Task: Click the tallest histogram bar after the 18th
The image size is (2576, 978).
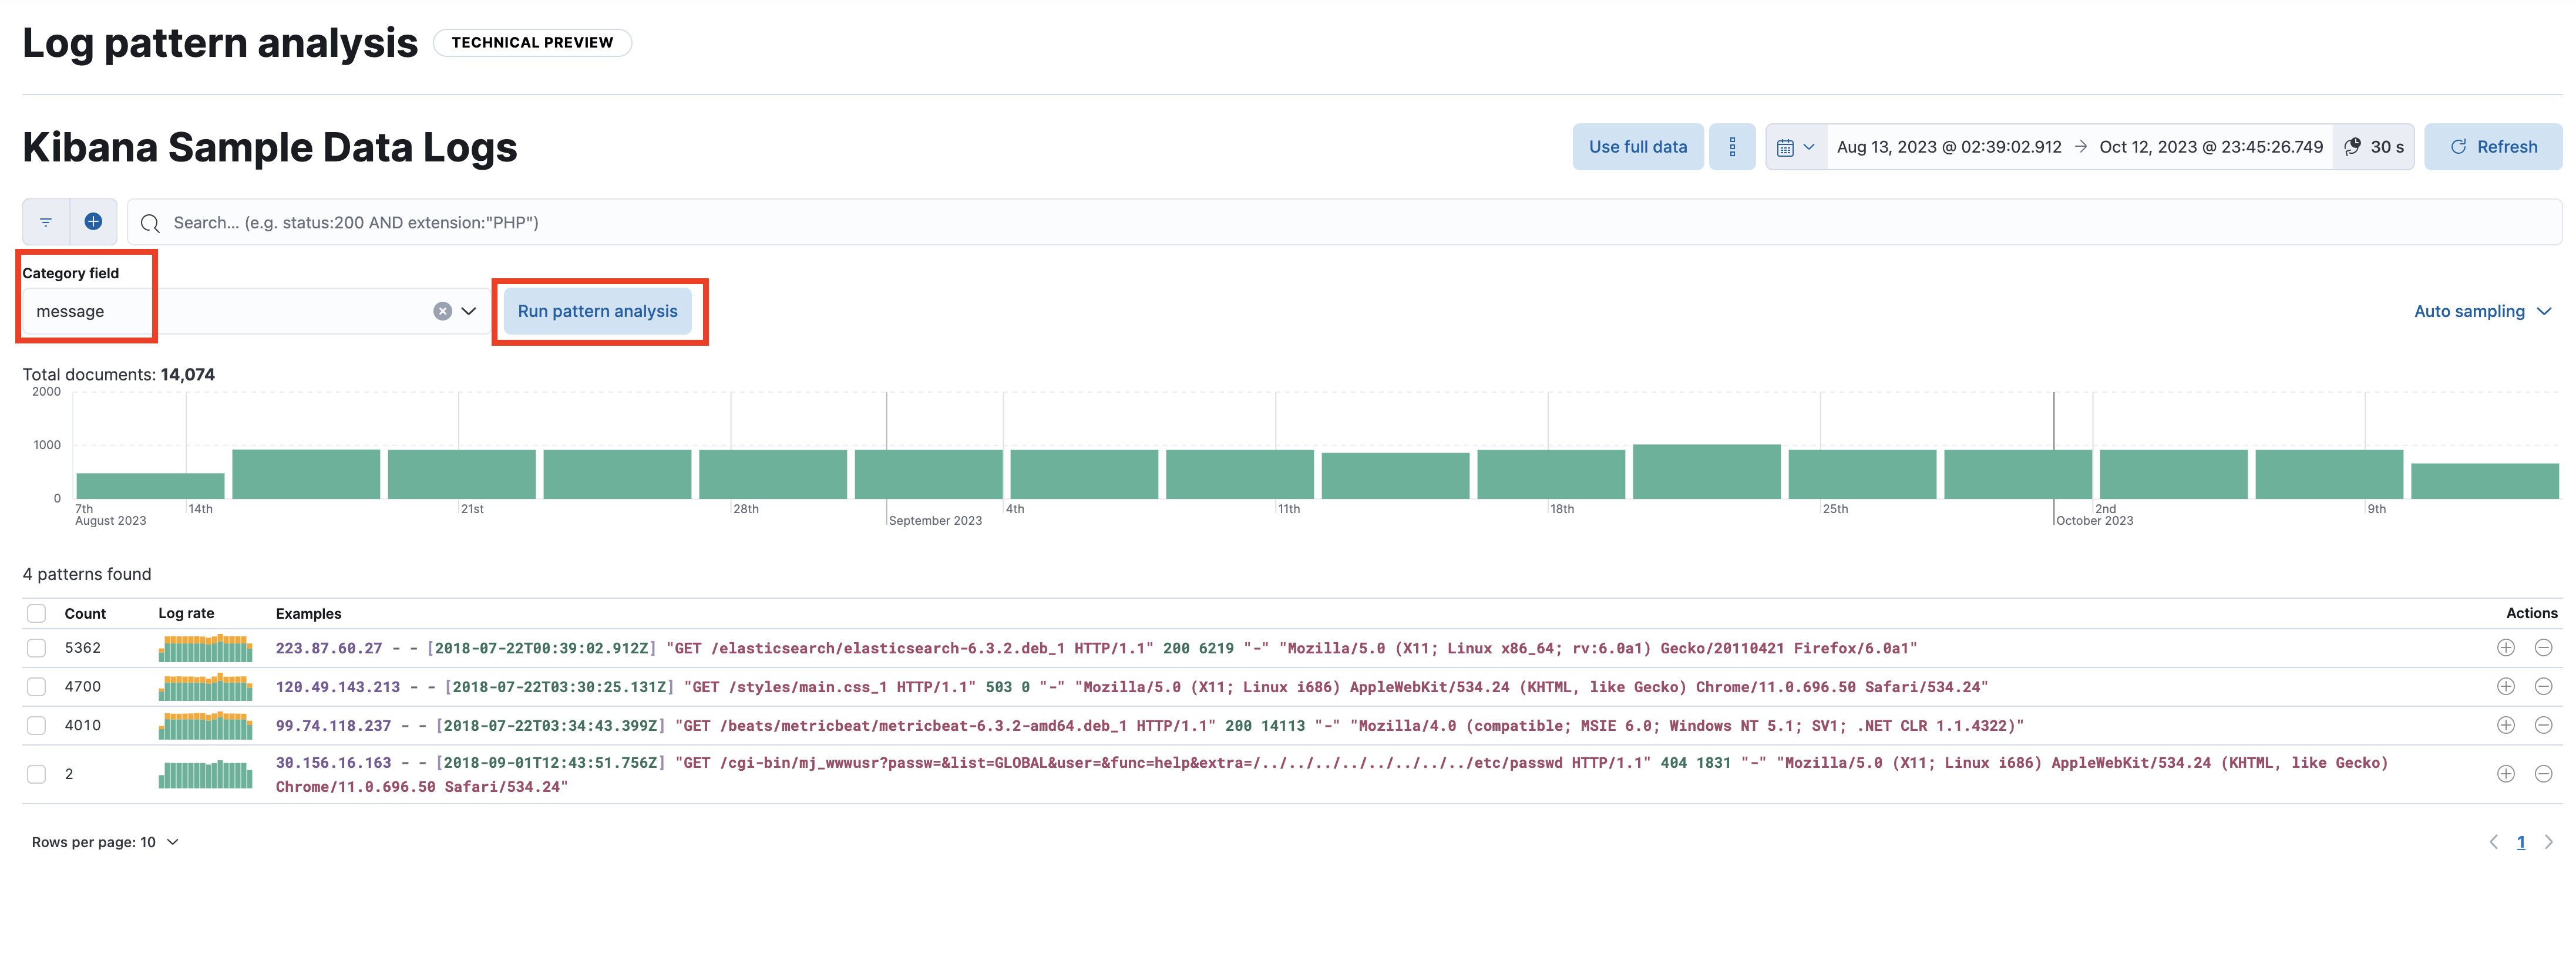Action: 1706,471
